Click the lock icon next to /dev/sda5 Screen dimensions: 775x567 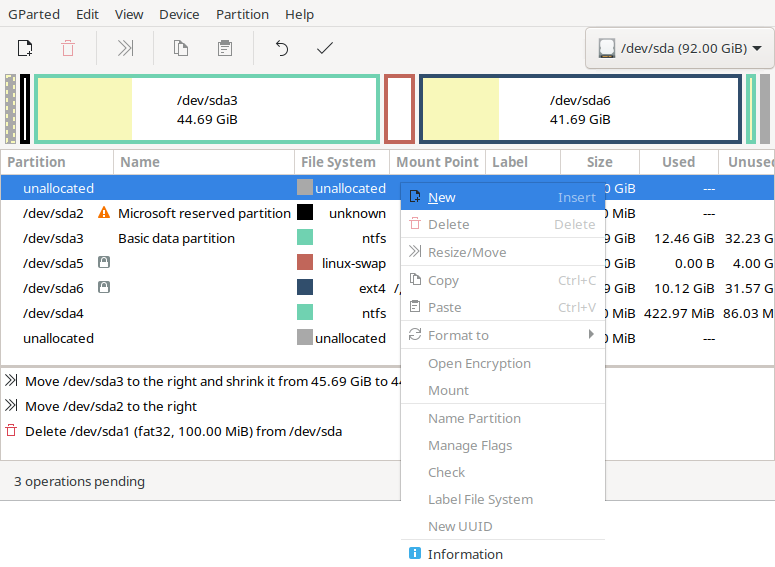point(103,263)
